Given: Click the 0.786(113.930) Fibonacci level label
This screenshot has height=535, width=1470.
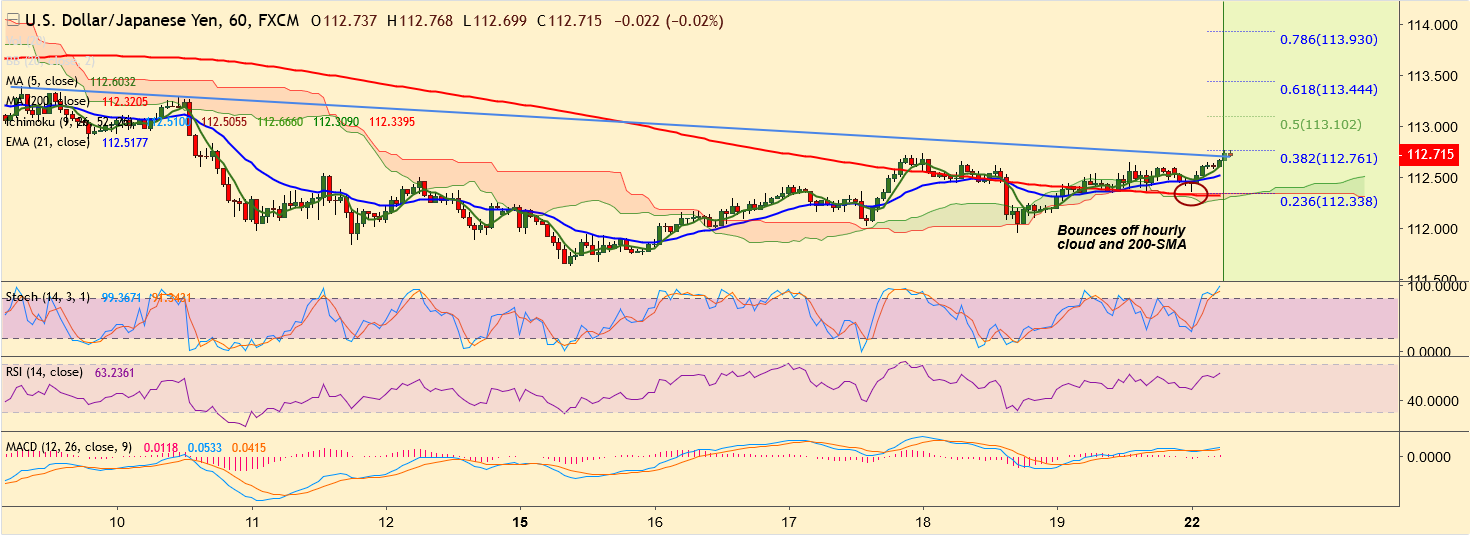Looking at the screenshot, I should (1329, 40).
